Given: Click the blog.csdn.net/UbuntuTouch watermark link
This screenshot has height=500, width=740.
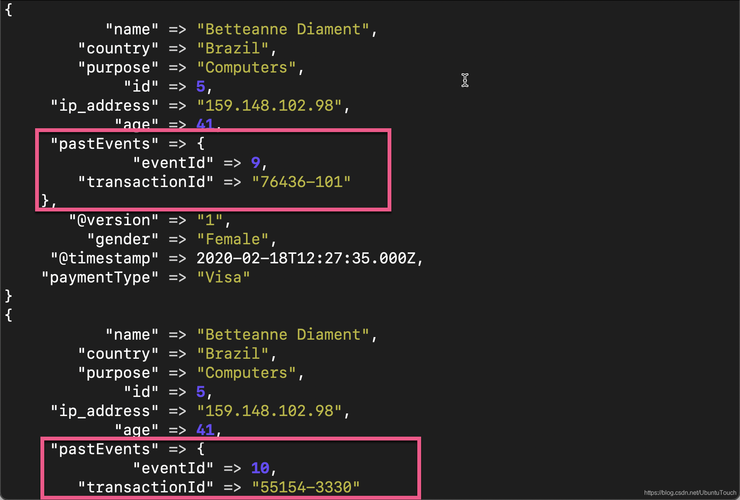Looking at the screenshot, I should [x=690, y=493].
